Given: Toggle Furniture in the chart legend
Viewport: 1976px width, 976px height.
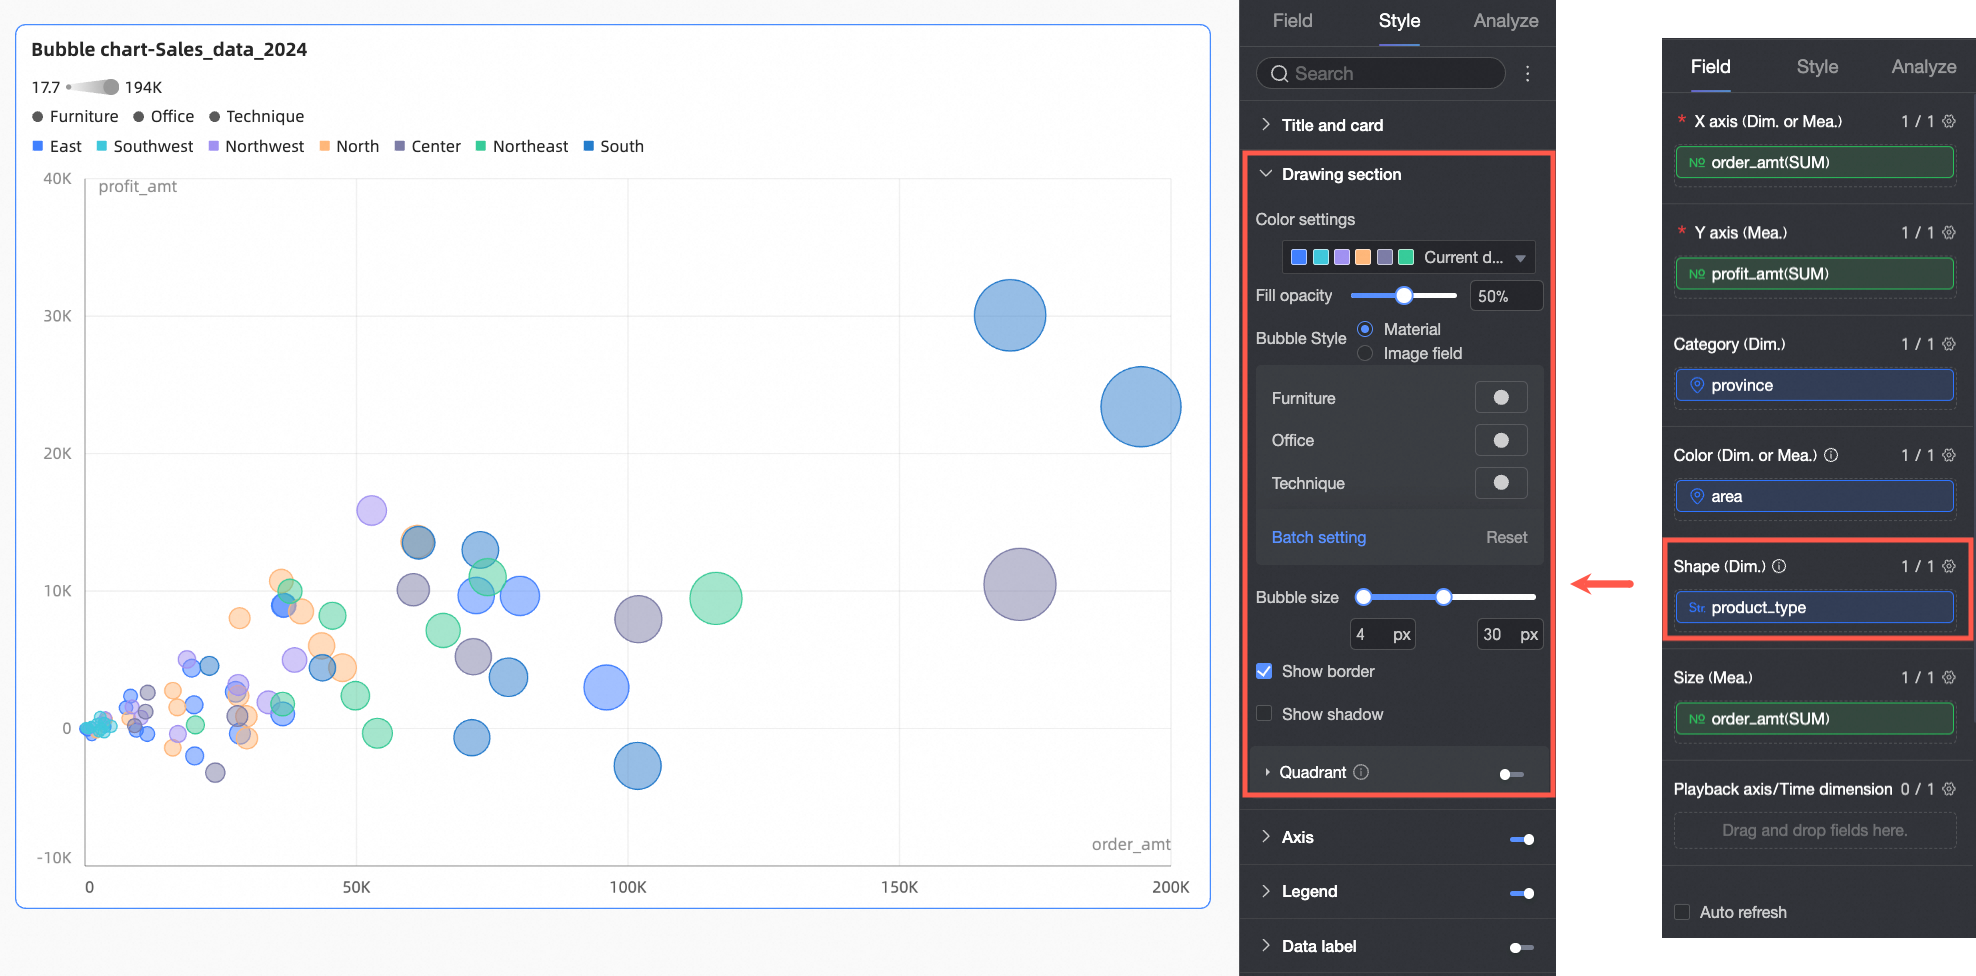Looking at the screenshot, I should [x=75, y=116].
